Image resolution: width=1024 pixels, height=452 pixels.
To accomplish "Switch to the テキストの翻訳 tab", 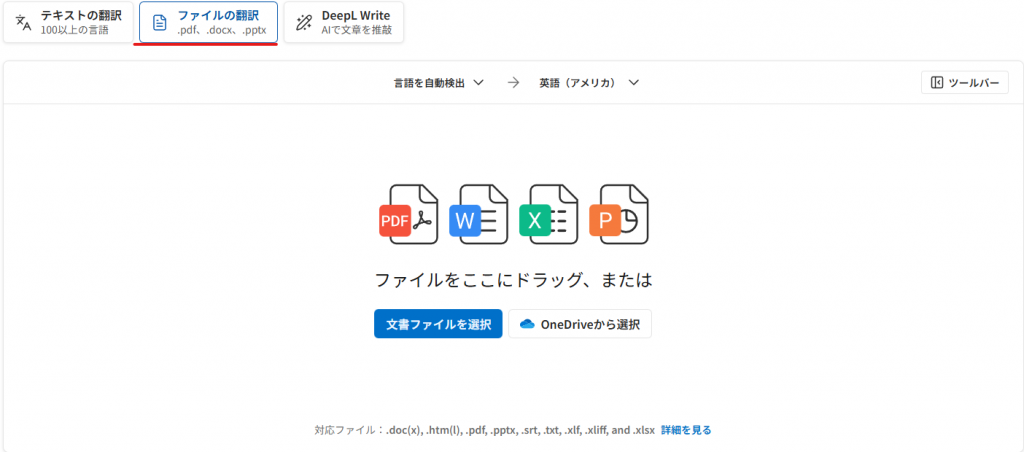I will [x=68, y=22].
